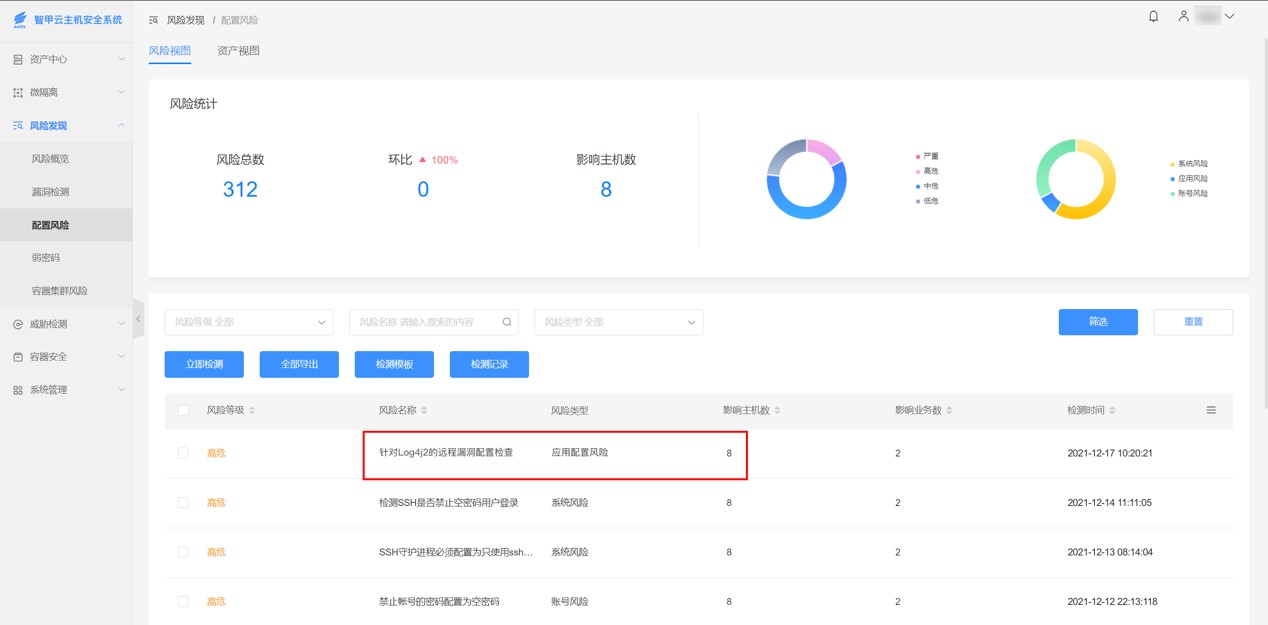Sort by risk level column arrows
Screen dimensions: 1268x625
click(x=252, y=411)
